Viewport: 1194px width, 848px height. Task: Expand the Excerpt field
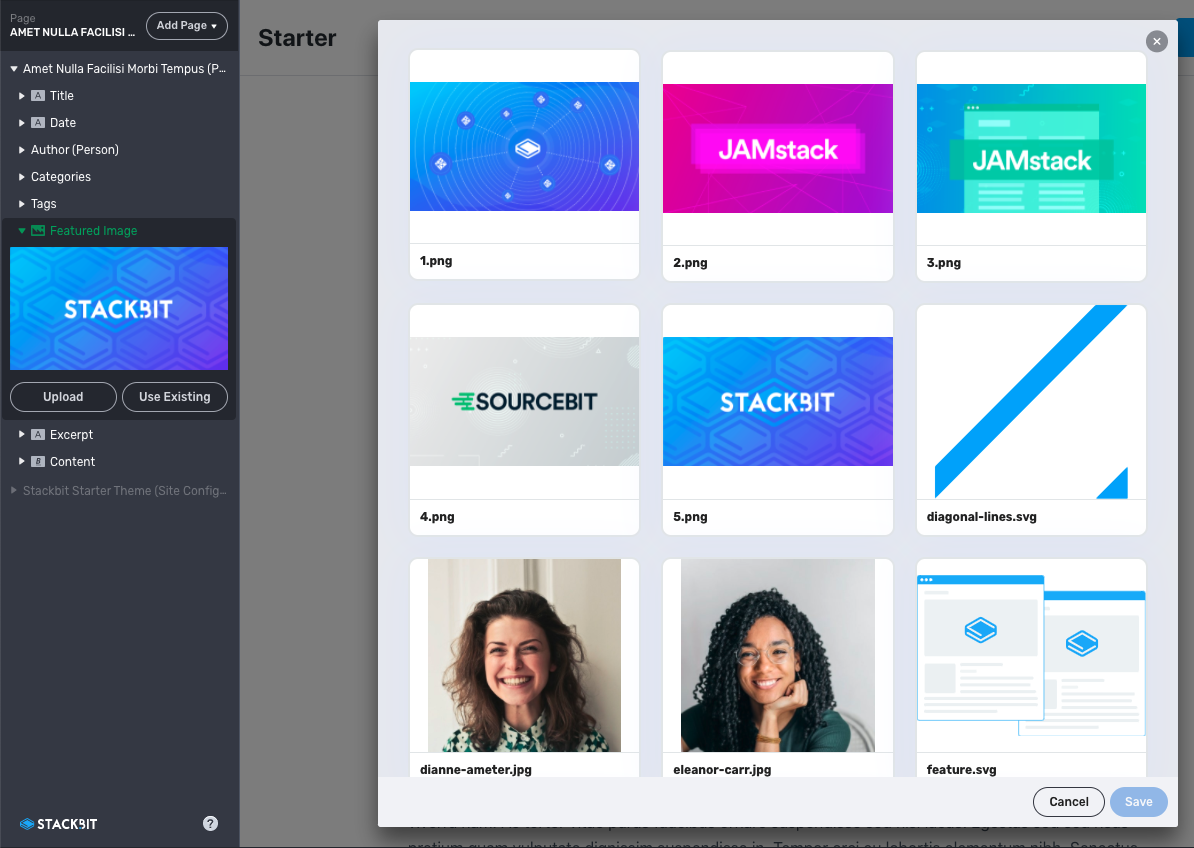pyautogui.click(x=21, y=435)
